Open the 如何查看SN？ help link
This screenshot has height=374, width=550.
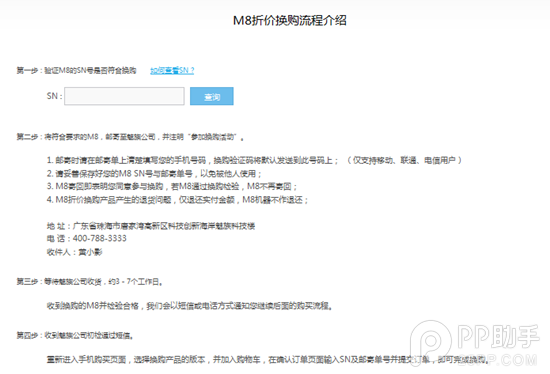point(172,71)
